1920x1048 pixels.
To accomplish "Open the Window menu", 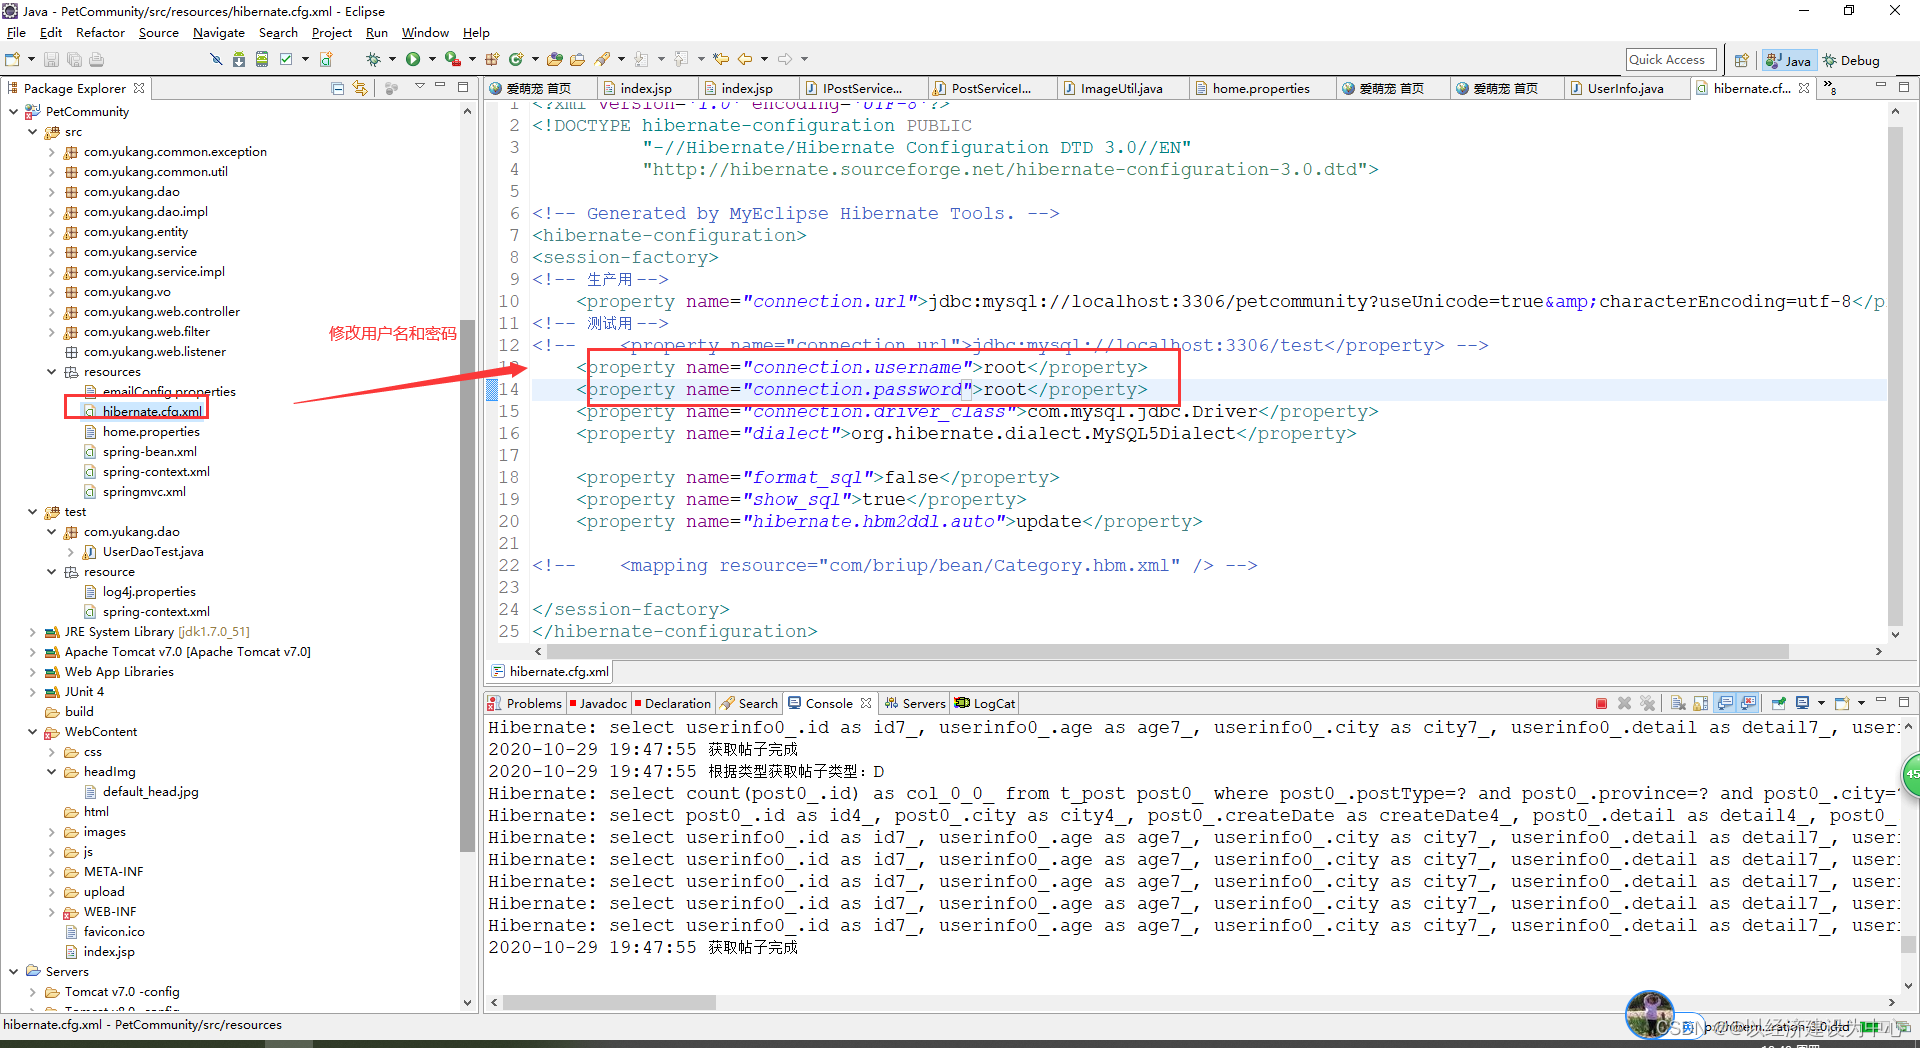I will coord(424,32).
